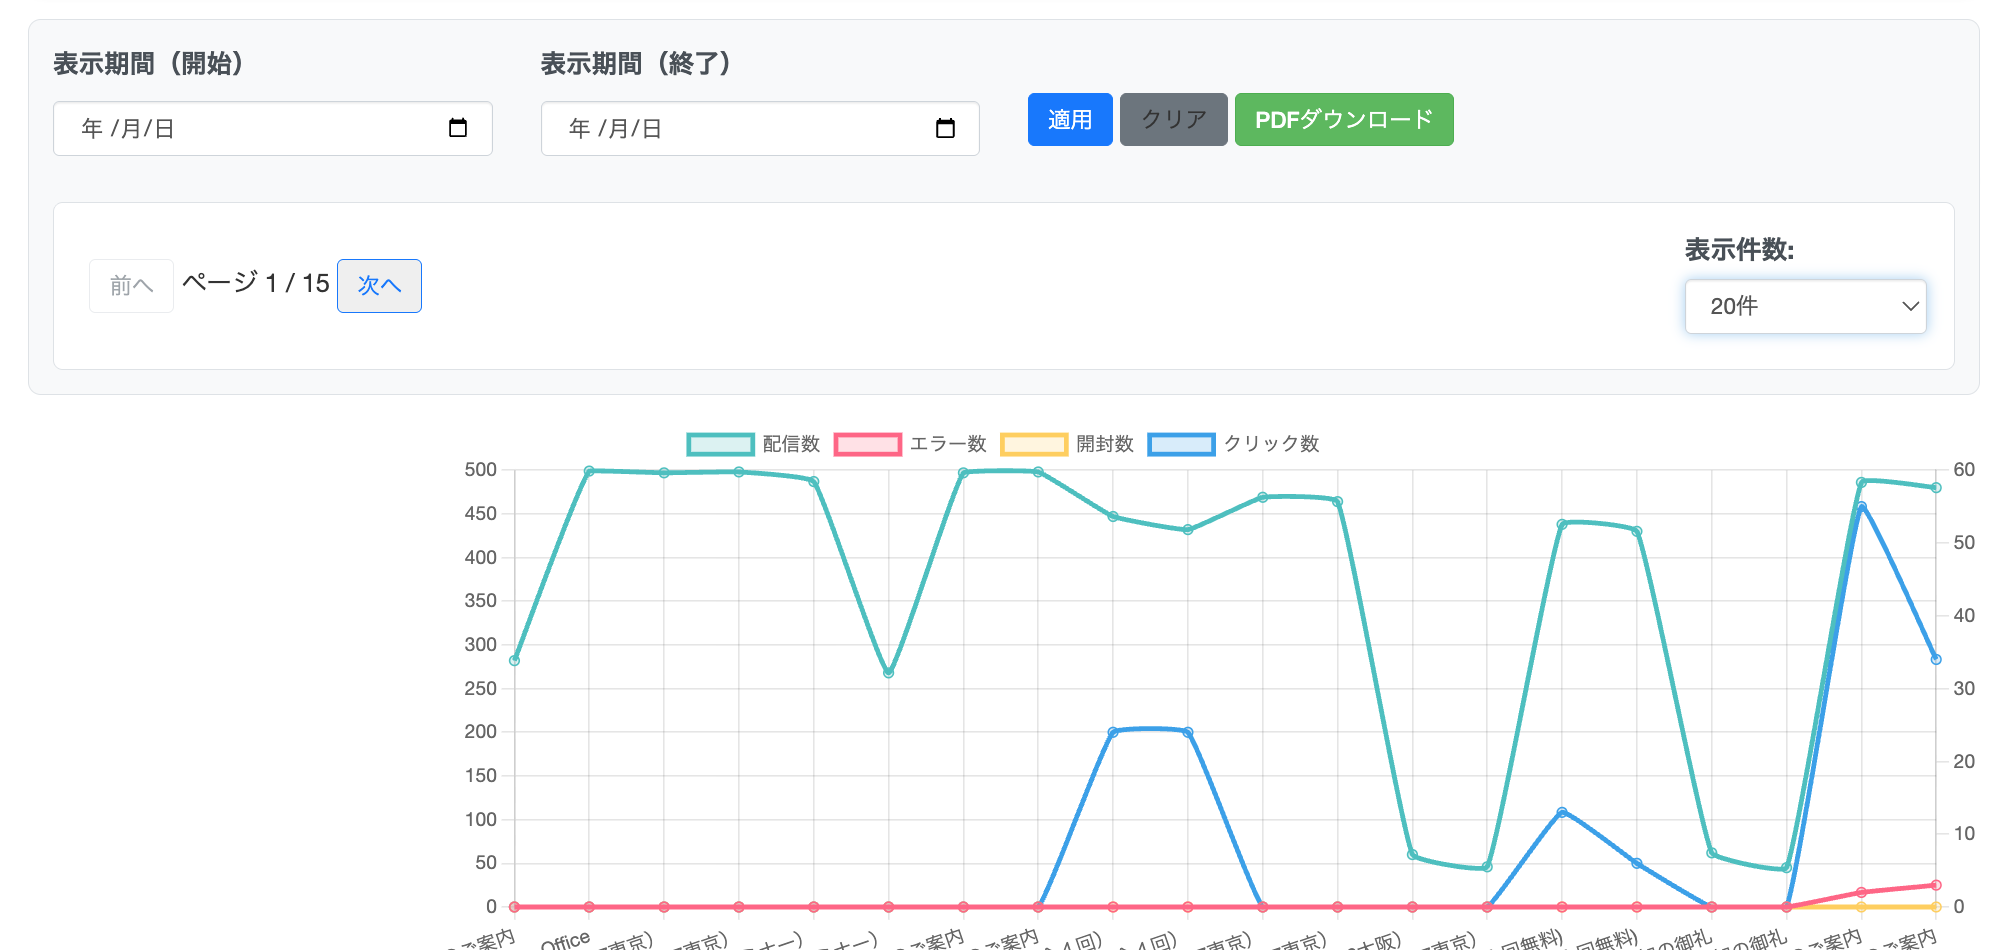Click the first 配信数 data point on chart
1996x950 pixels.
pyautogui.click(x=514, y=660)
